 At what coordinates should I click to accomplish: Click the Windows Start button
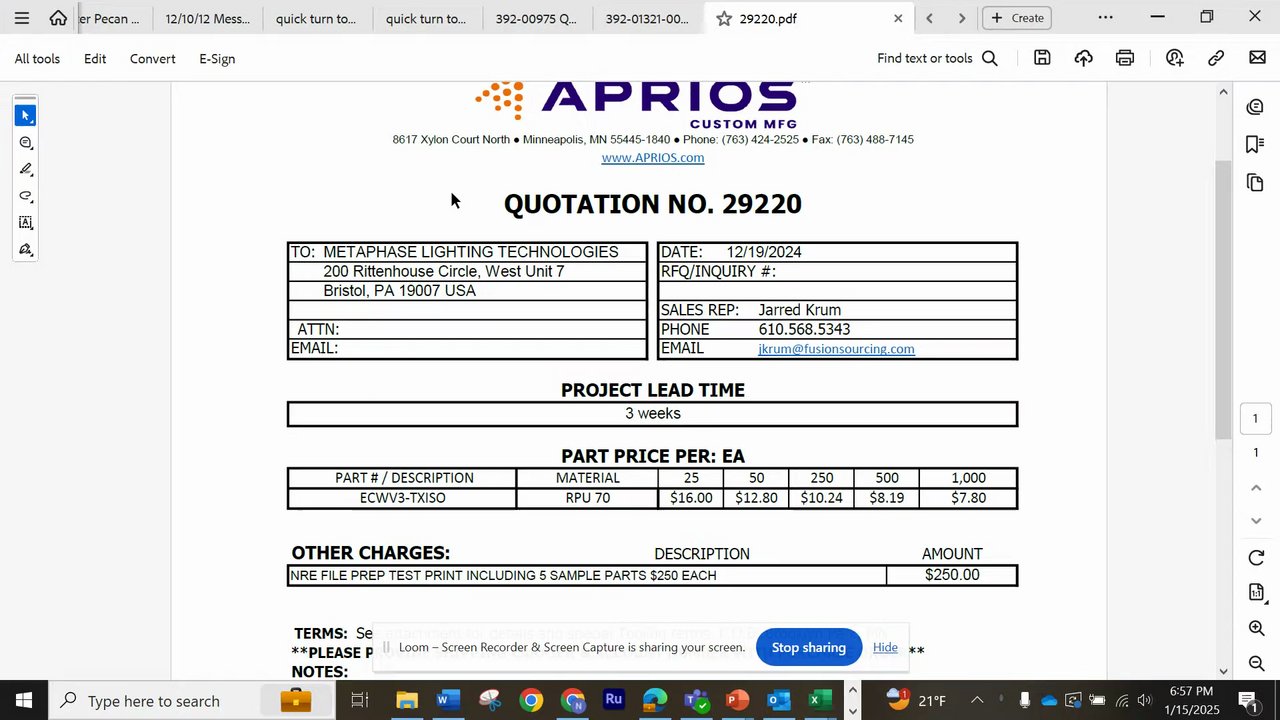point(24,700)
